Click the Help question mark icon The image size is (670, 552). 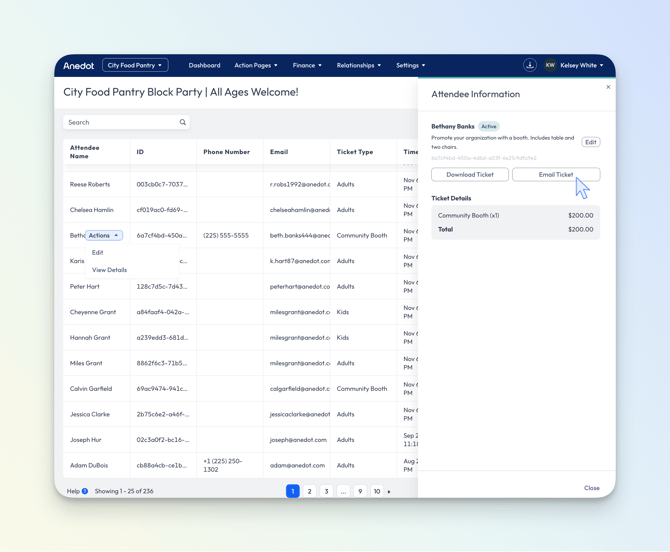click(85, 491)
